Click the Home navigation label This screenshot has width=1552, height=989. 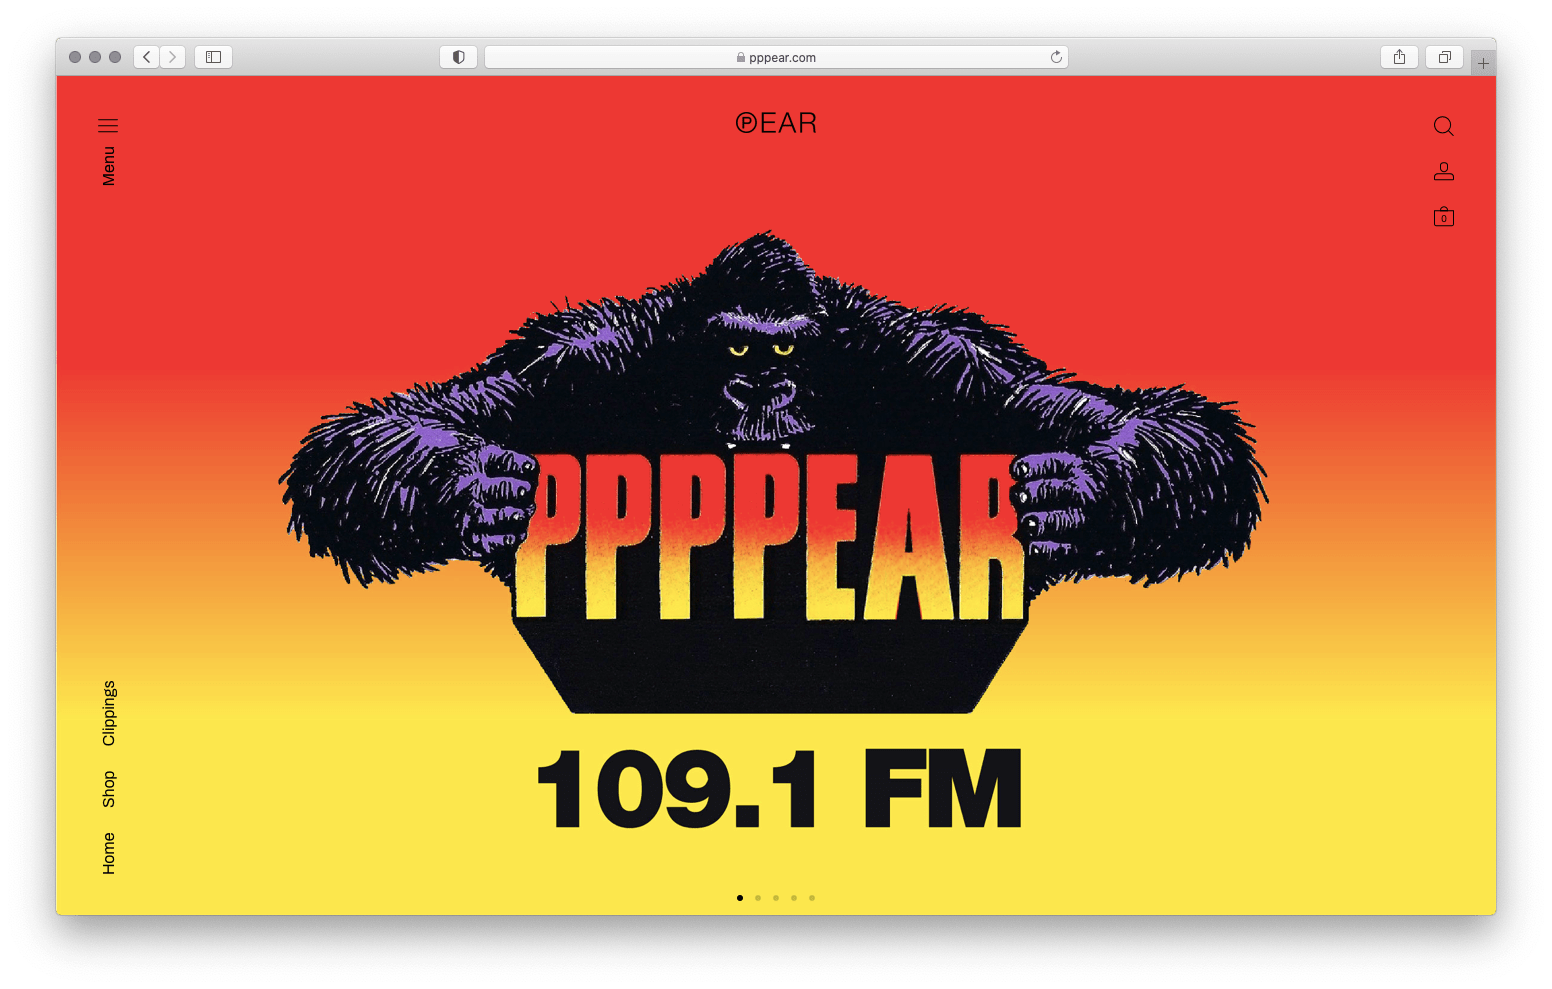(x=108, y=853)
